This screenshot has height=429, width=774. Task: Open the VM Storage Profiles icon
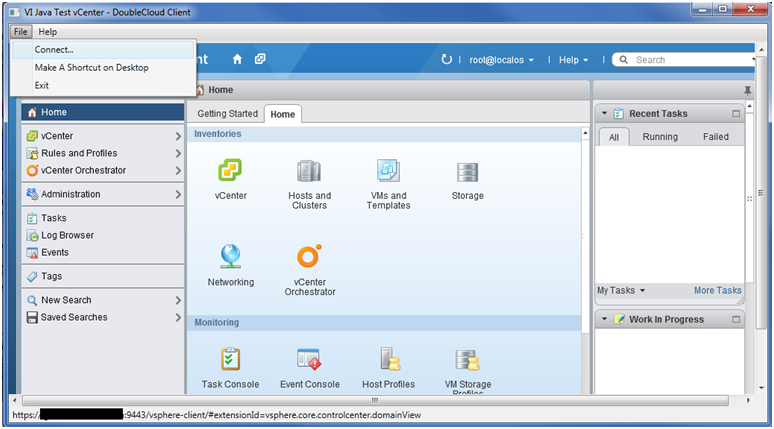(467, 360)
